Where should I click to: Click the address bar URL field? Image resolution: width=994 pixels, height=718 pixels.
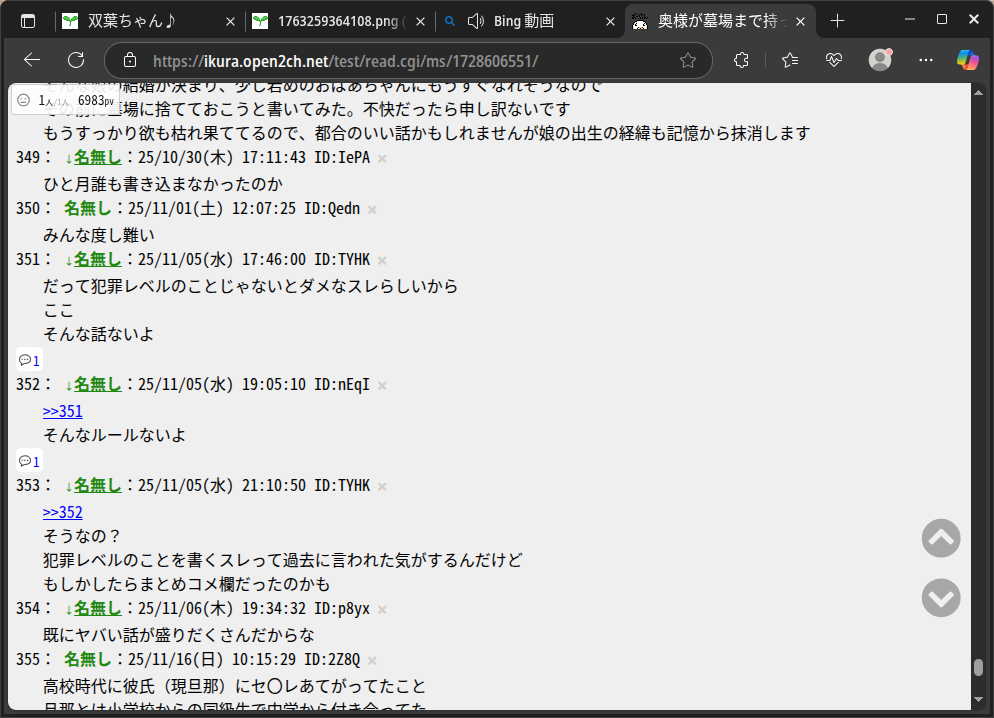click(x=400, y=60)
